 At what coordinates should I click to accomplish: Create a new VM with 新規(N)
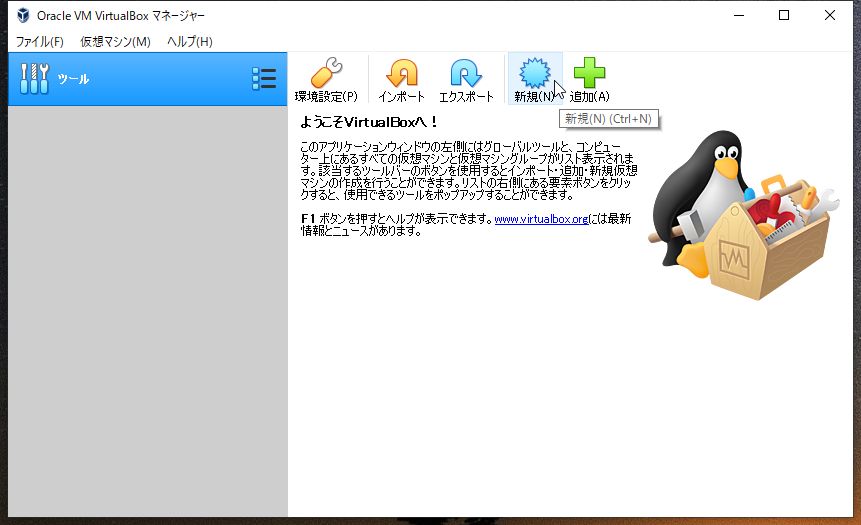pyautogui.click(x=535, y=80)
